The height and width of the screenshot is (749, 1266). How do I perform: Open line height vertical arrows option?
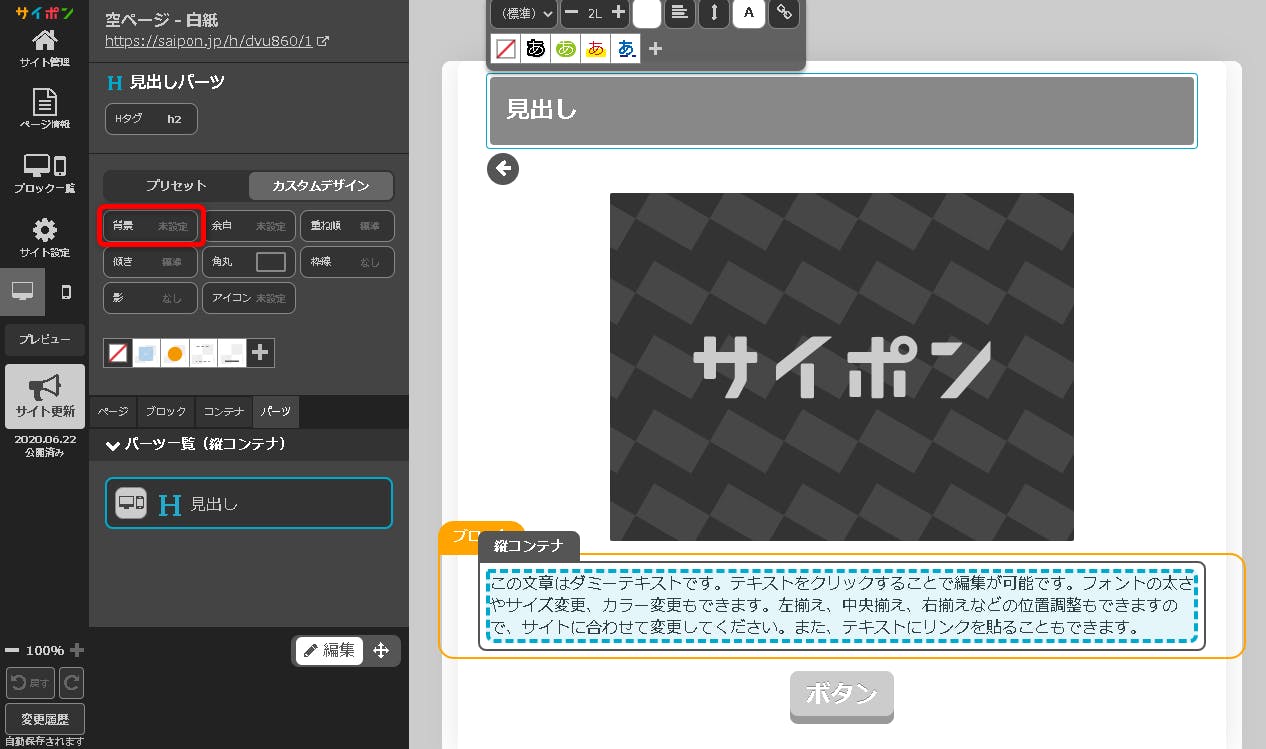tap(714, 13)
